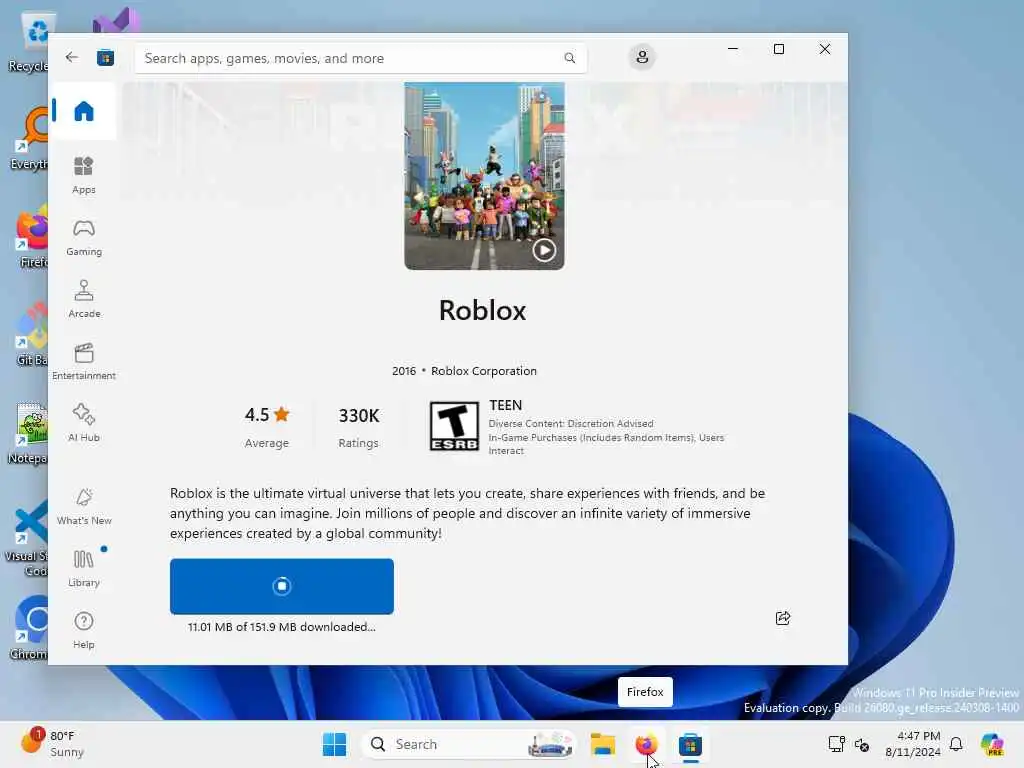Select the Chrome desktop shortcut
The height and width of the screenshot is (768, 1024).
(29, 627)
